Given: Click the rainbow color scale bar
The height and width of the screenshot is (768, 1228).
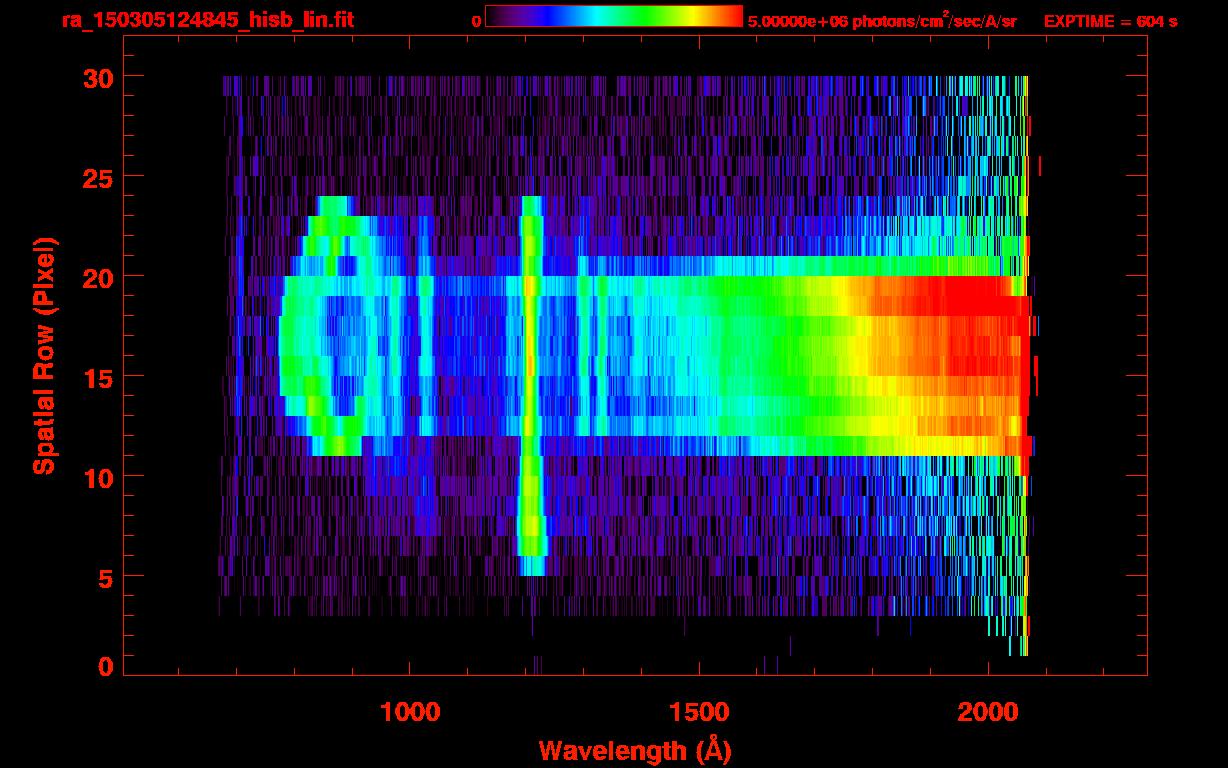Looking at the screenshot, I should 614,17.
